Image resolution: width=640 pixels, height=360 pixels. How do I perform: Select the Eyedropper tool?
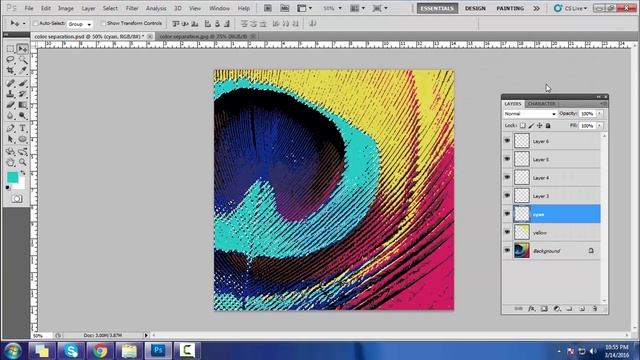coord(22,70)
